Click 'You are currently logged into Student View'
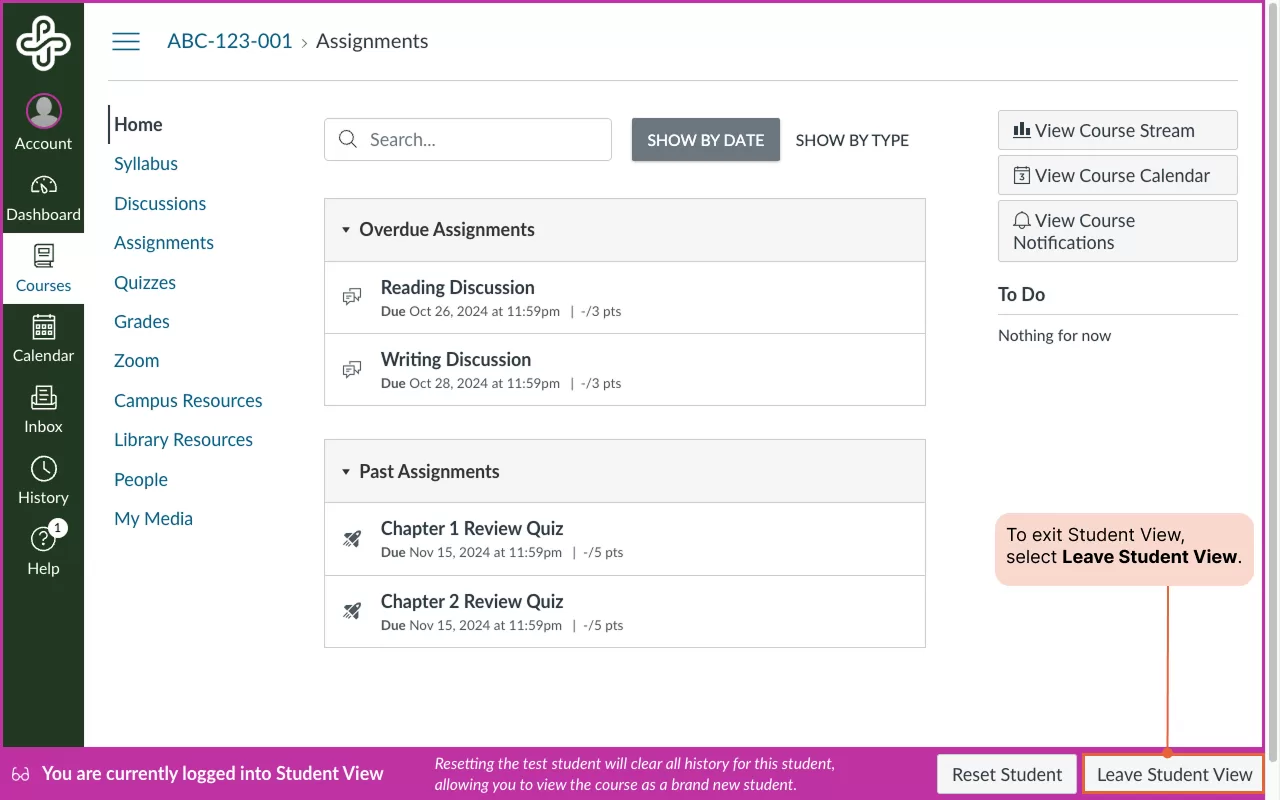Screen dimensions: 1280x800 click(213, 773)
